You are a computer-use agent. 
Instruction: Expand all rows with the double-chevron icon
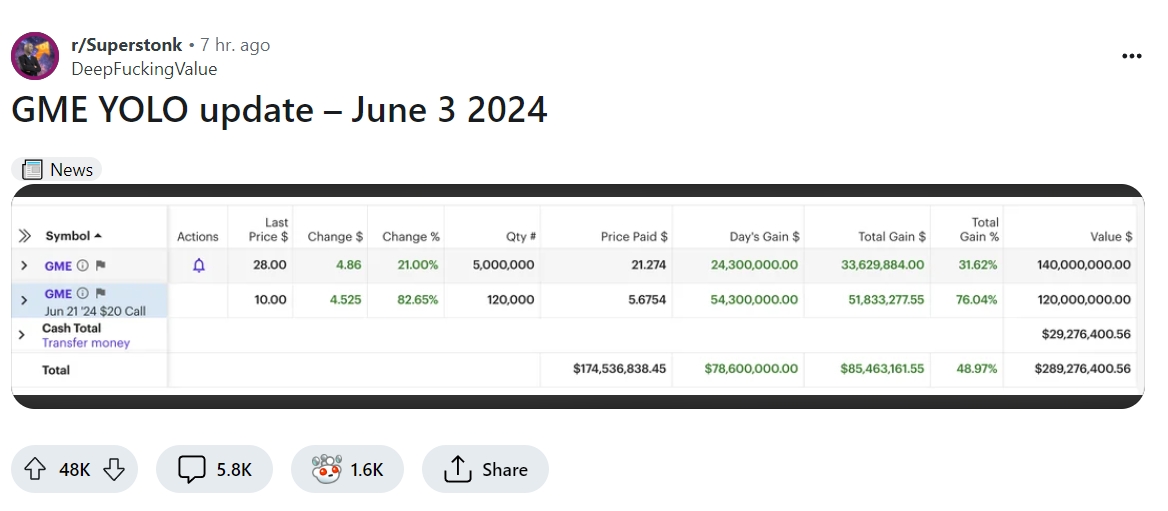[x=25, y=237]
